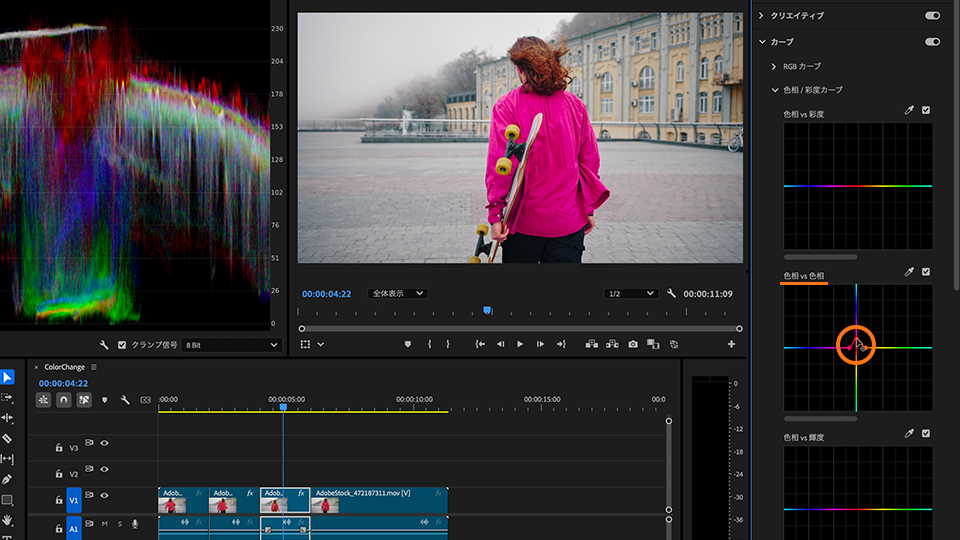Select the Slip tool

(x=7, y=459)
